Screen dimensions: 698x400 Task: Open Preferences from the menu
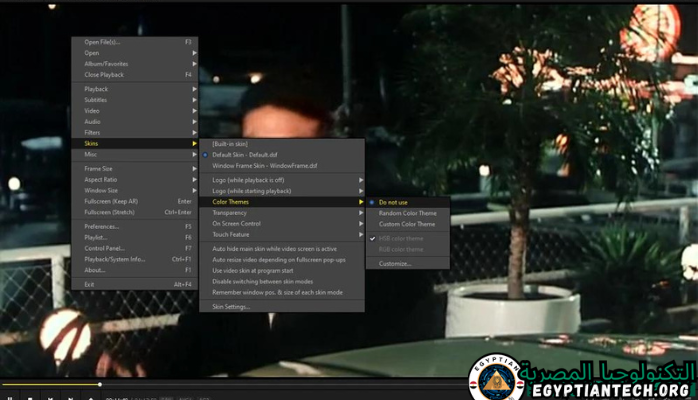point(101,226)
